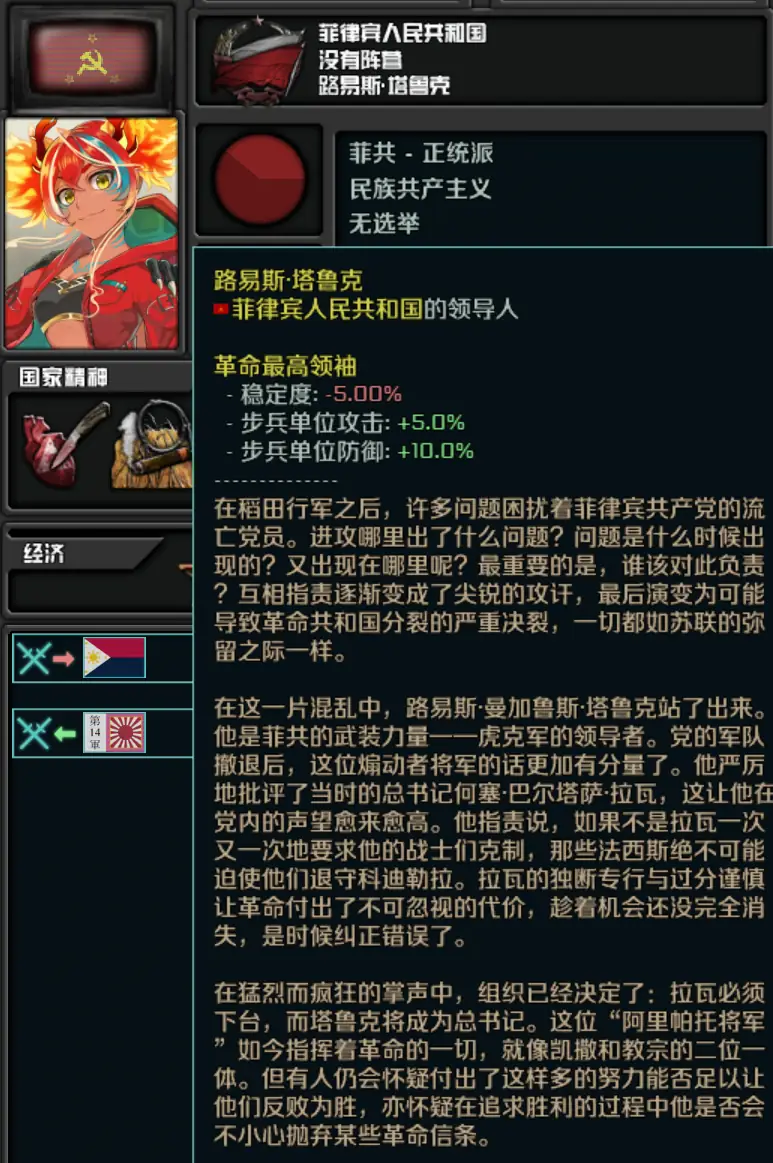Click the communist hammer and sickle flag

(x=91, y=58)
